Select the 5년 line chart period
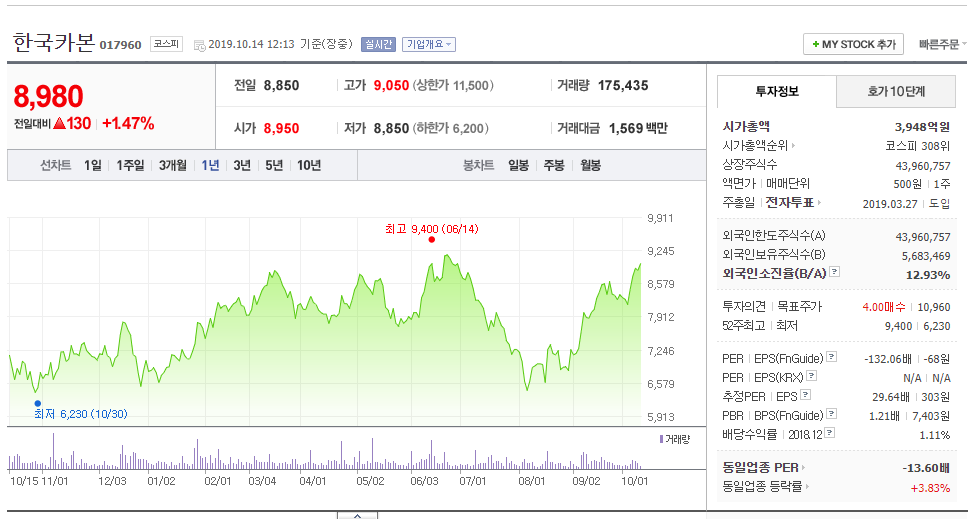The width and height of the screenshot is (972, 519). click(x=273, y=165)
